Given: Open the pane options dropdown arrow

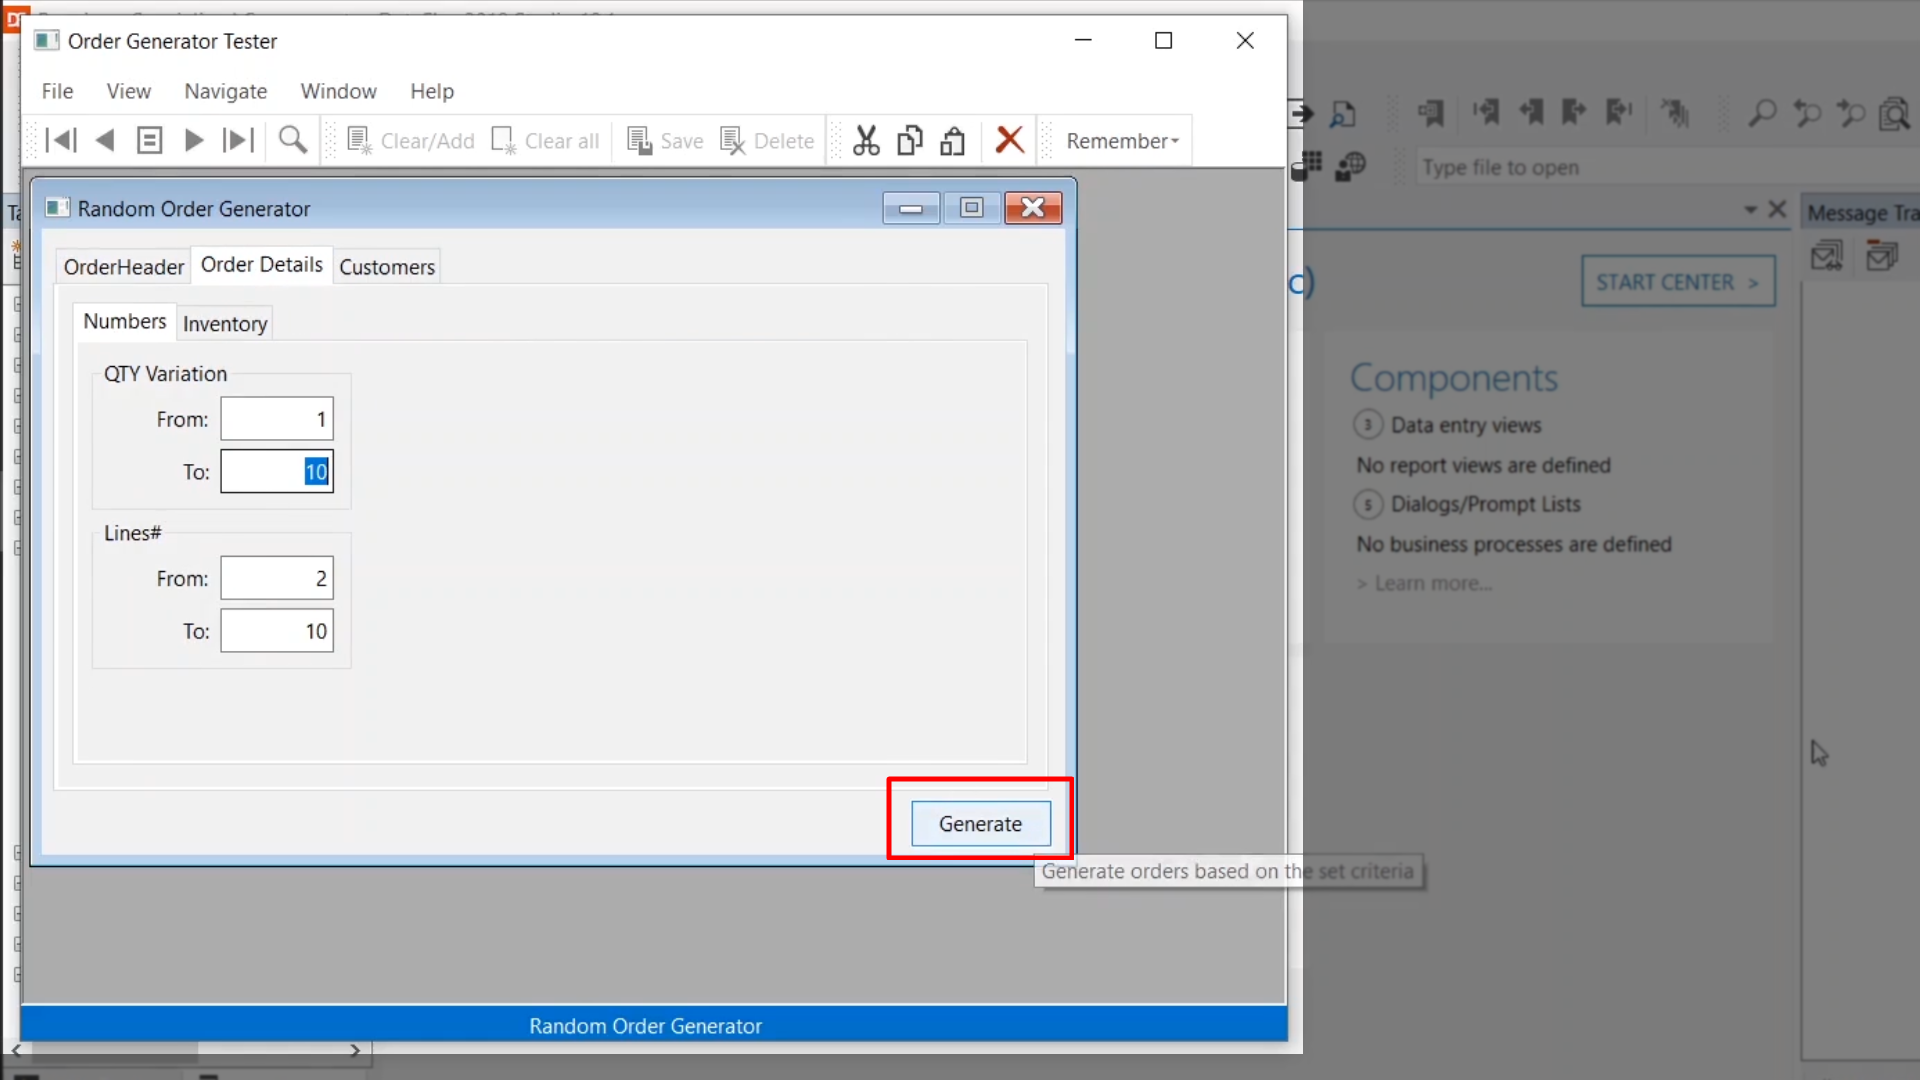Looking at the screenshot, I should coord(1750,209).
